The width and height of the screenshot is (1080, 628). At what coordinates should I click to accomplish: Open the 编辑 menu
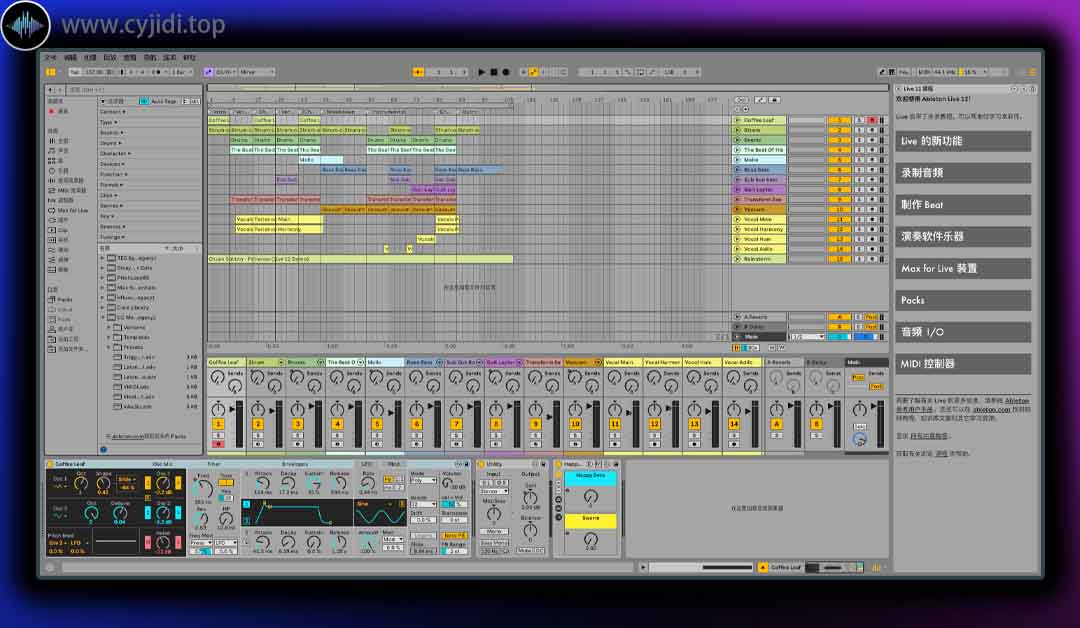(x=70, y=58)
